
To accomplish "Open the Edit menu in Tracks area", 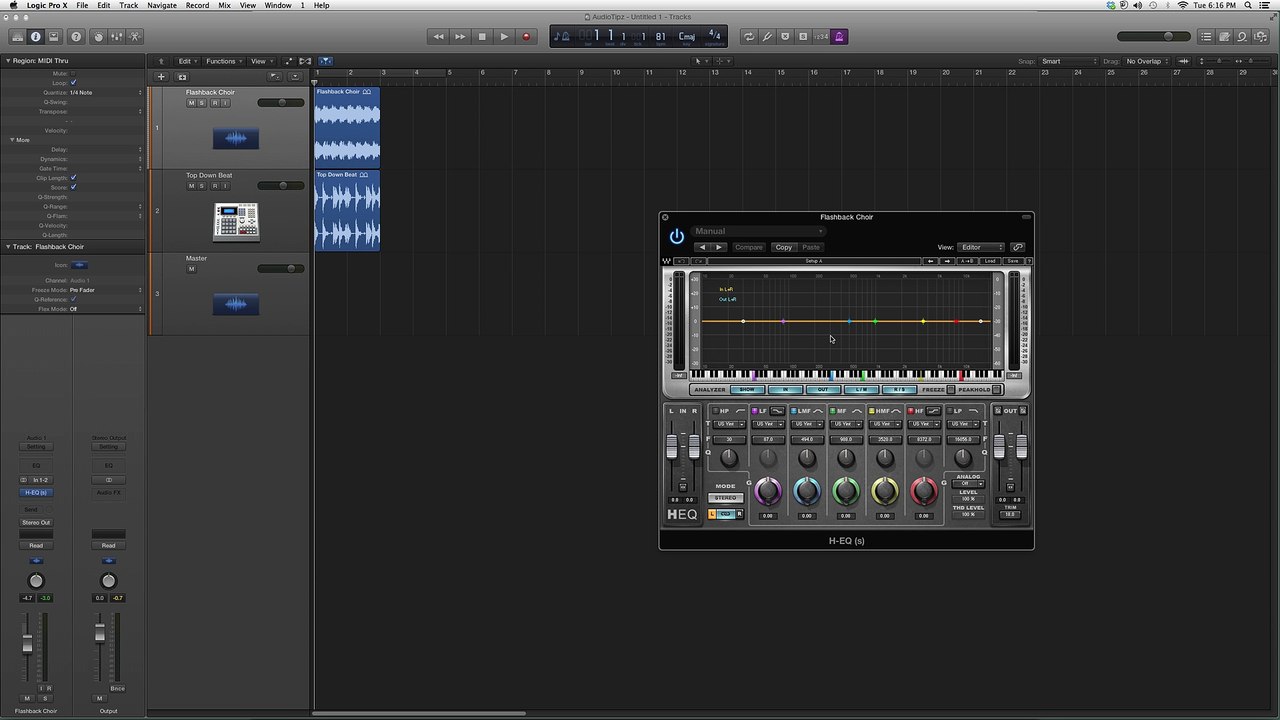I will [187, 61].
